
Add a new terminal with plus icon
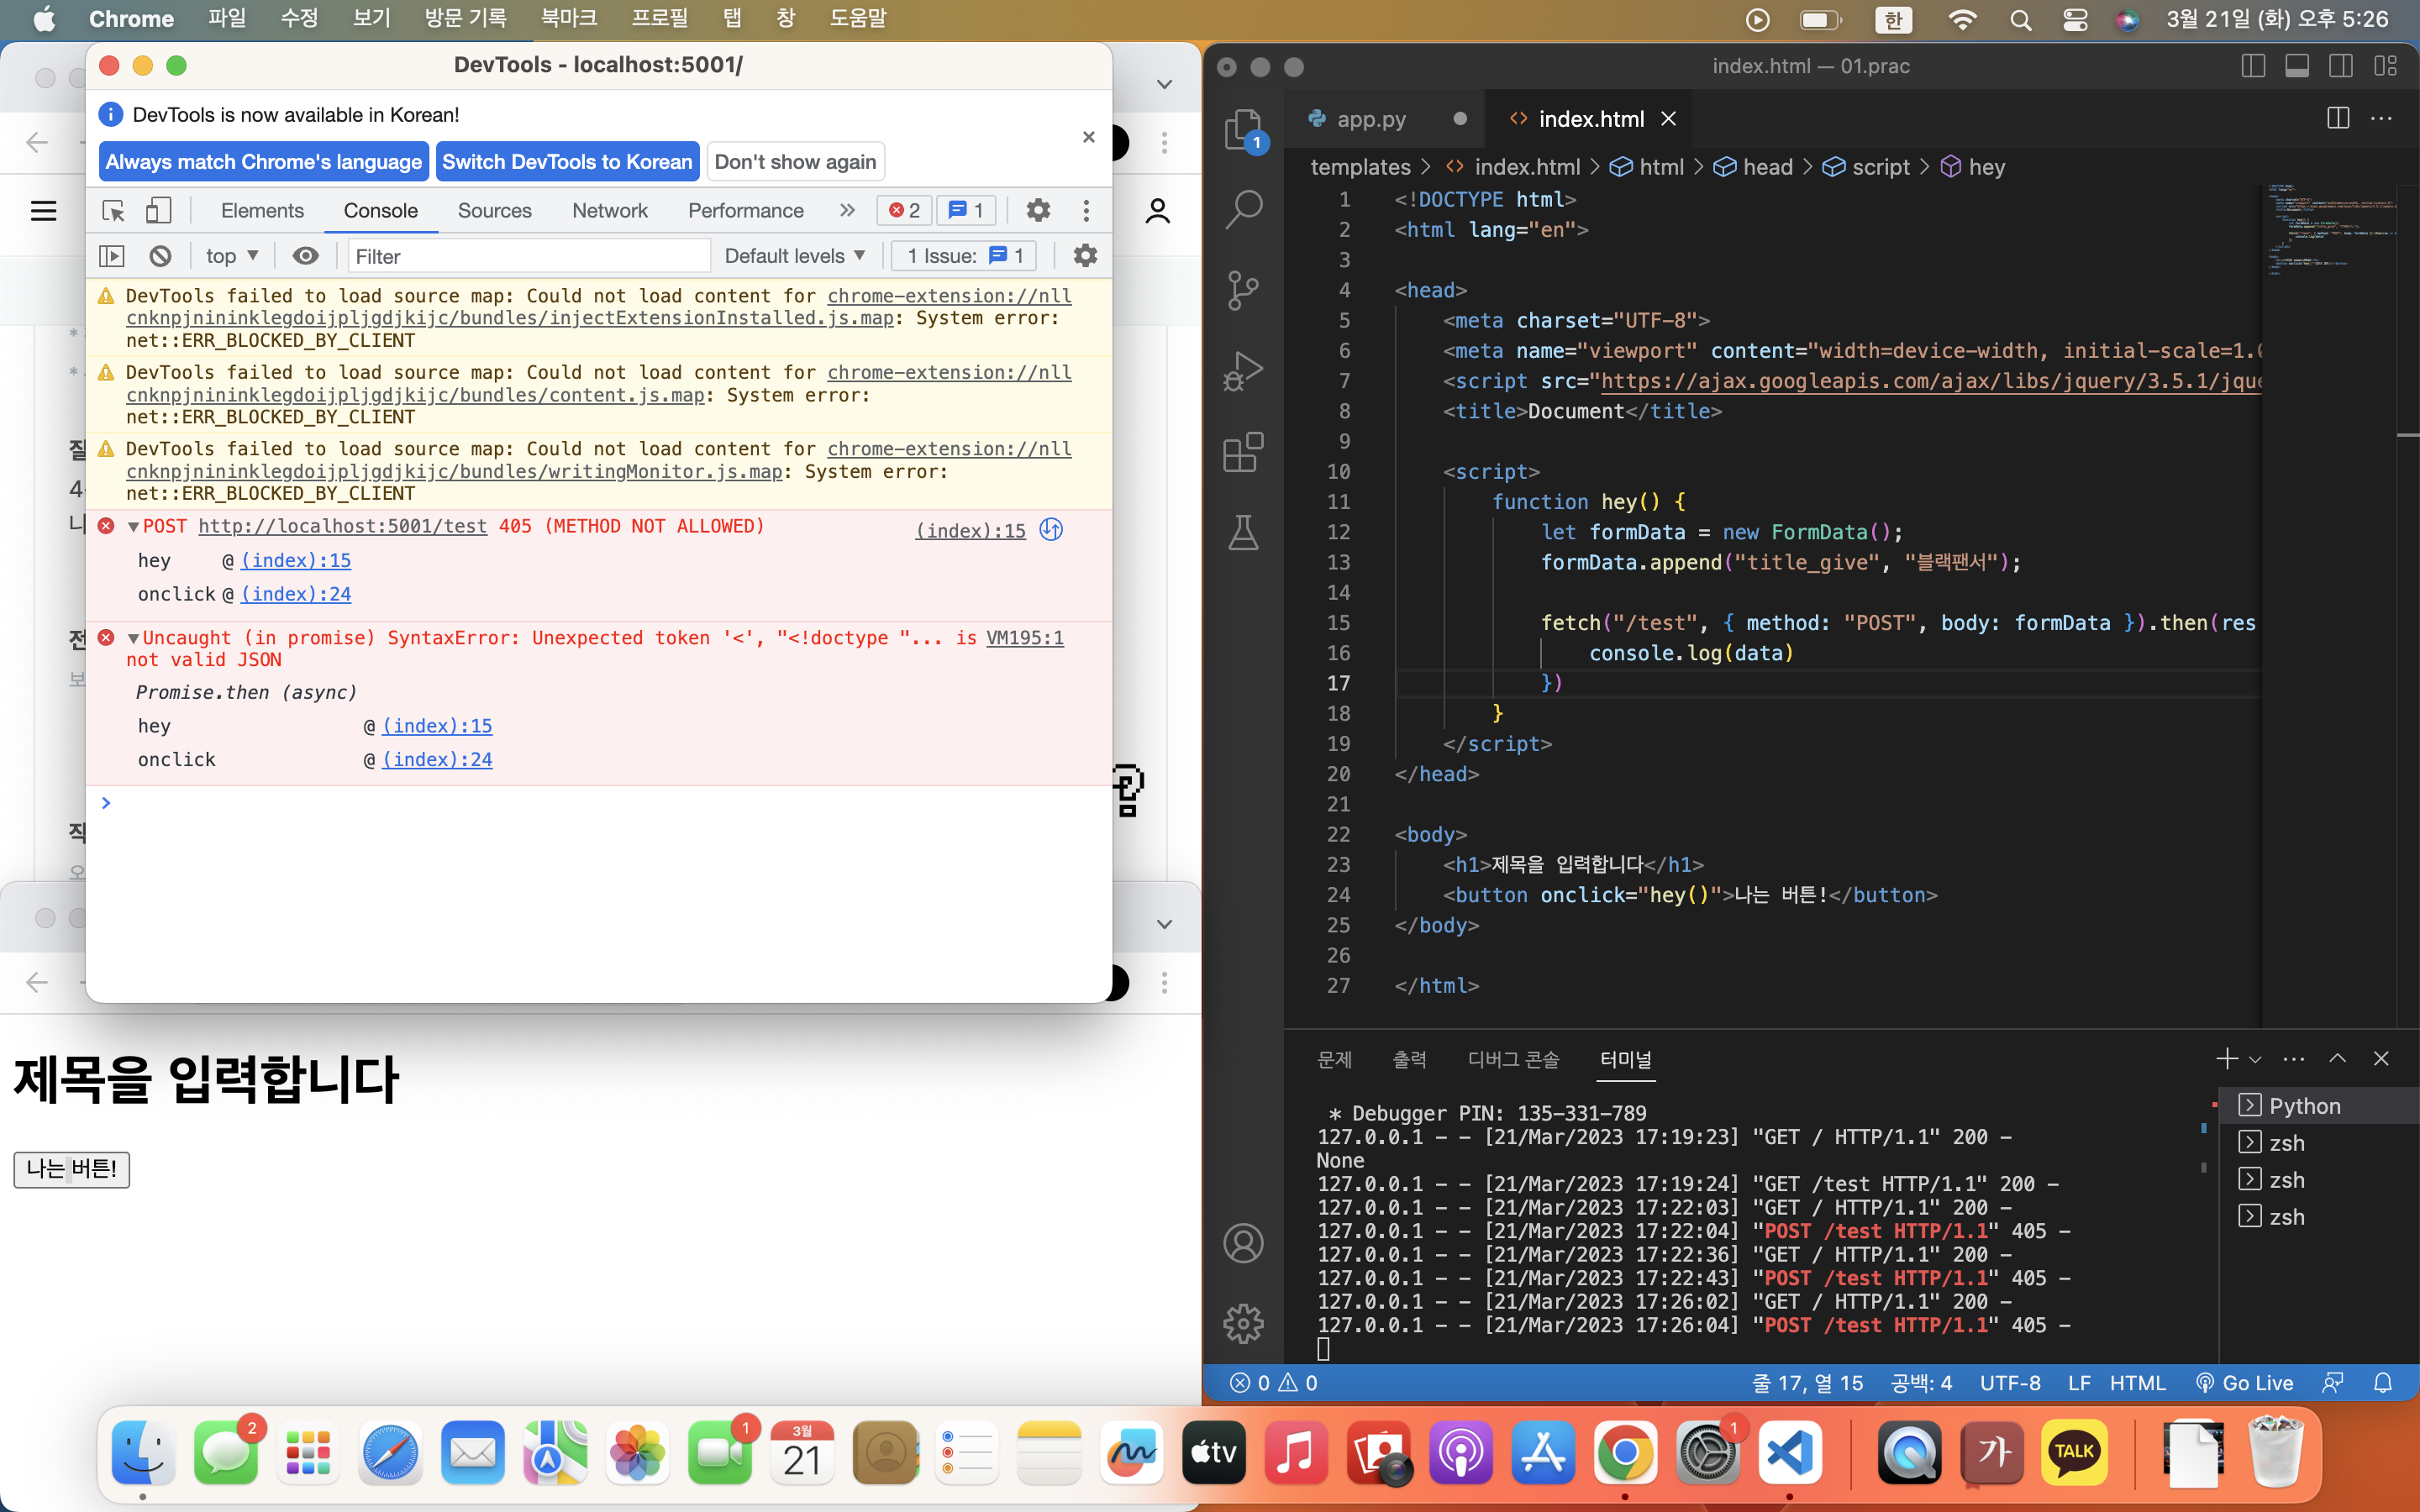(x=2226, y=1058)
